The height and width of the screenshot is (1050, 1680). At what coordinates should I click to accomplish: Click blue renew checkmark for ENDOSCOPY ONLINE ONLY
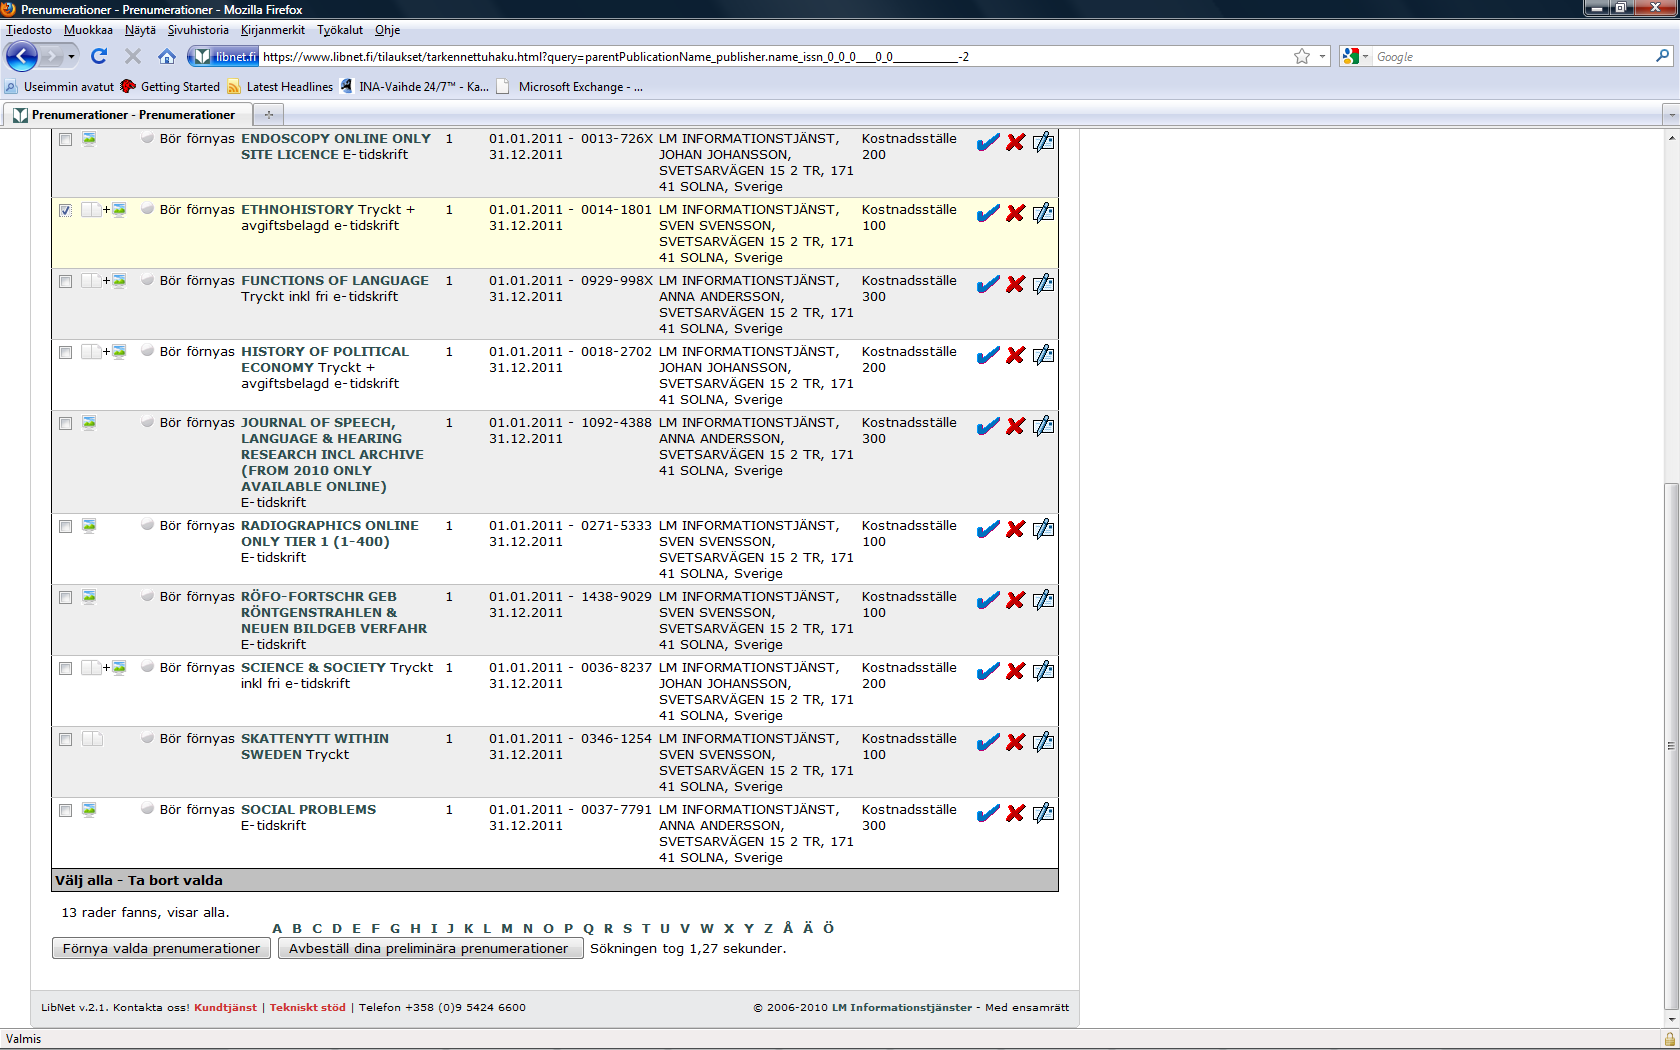988,142
